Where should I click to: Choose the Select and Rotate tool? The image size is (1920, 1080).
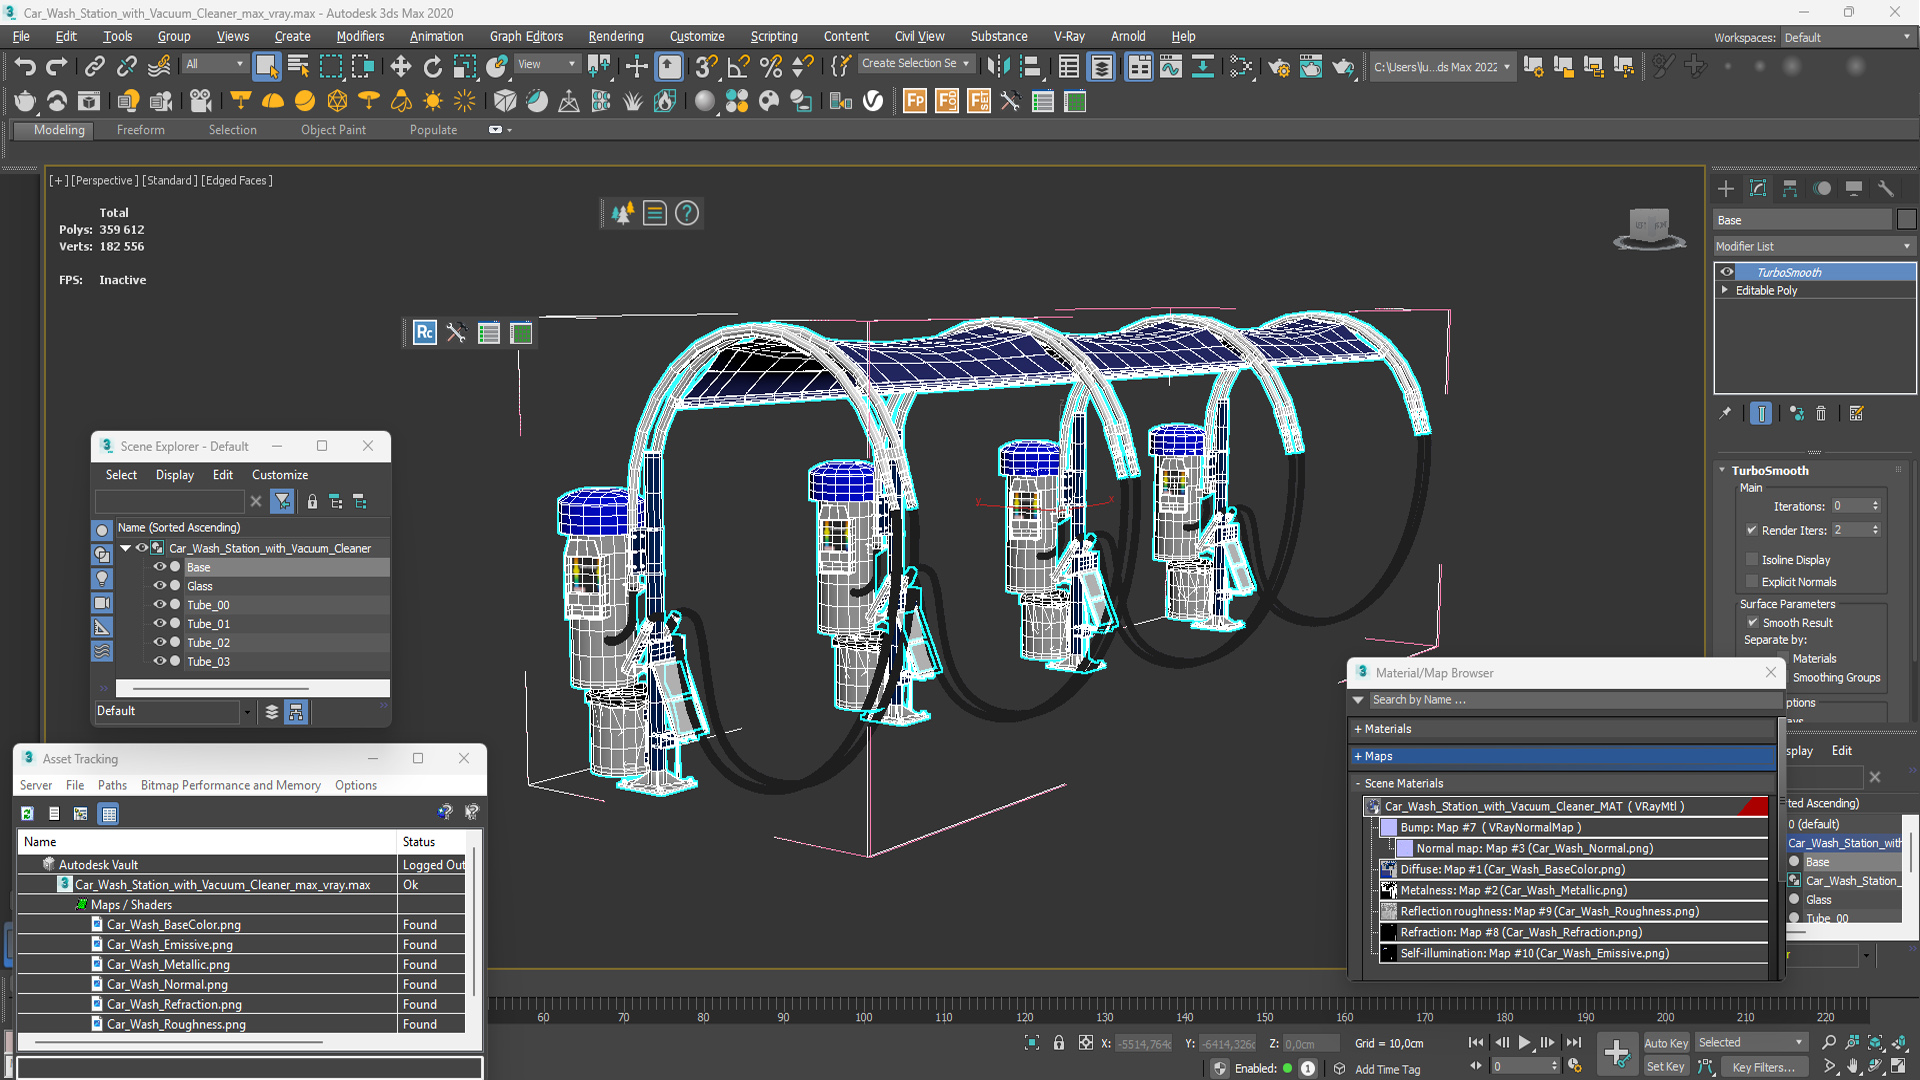pos(432,67)
